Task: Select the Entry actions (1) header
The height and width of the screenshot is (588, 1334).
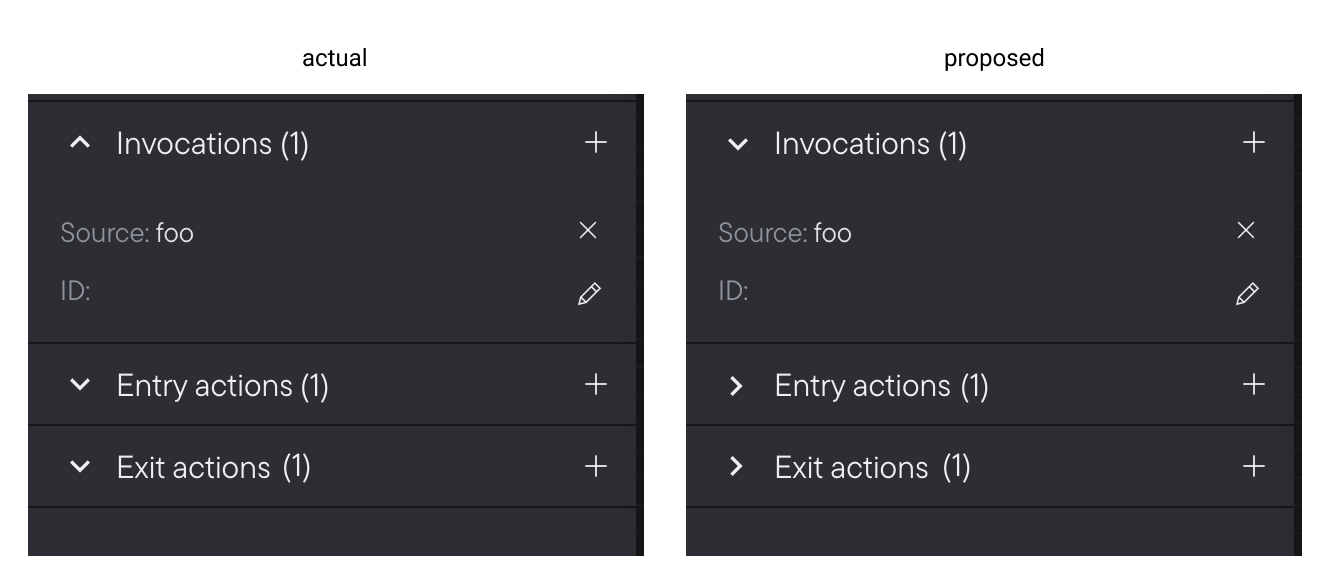Action: (x=222, y=384)
